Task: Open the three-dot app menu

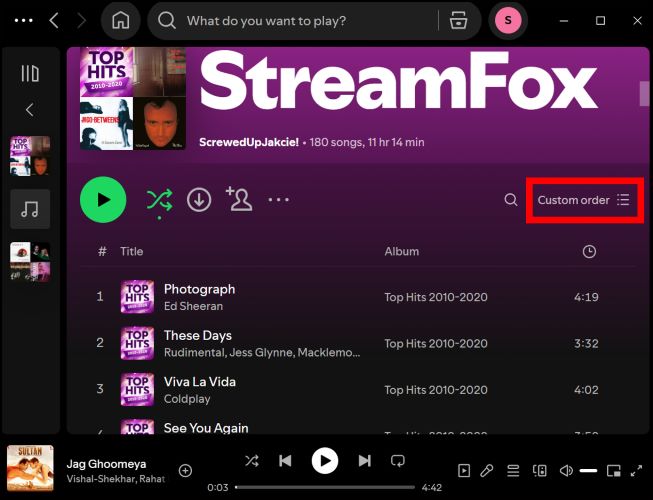Action: pyautogui.click(x=23, y=20)
